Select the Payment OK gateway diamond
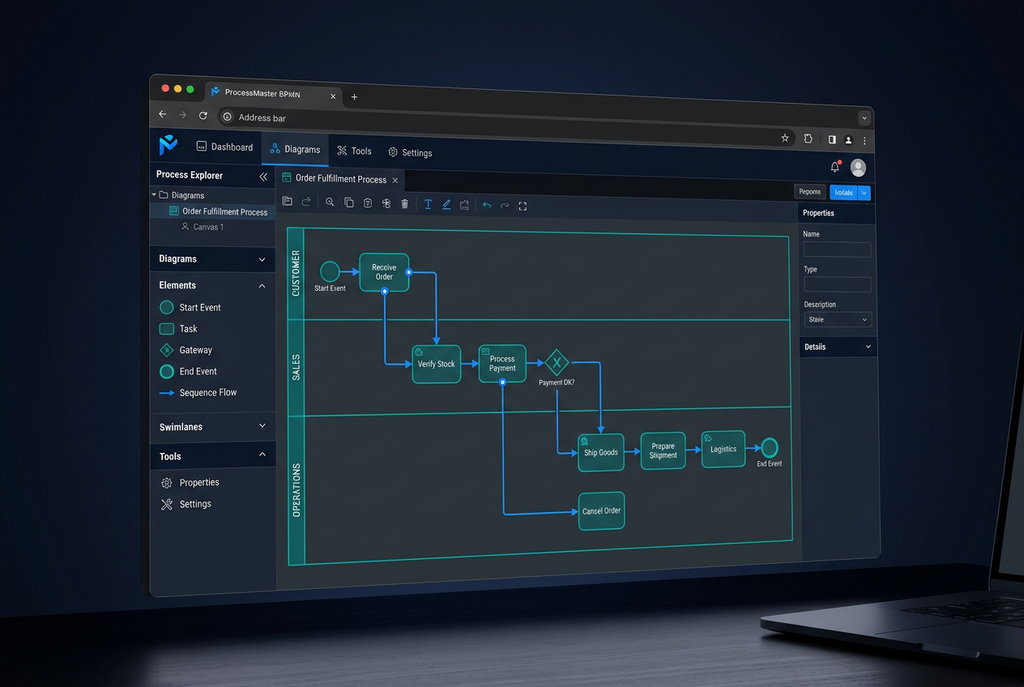 (x=557, y=362)
